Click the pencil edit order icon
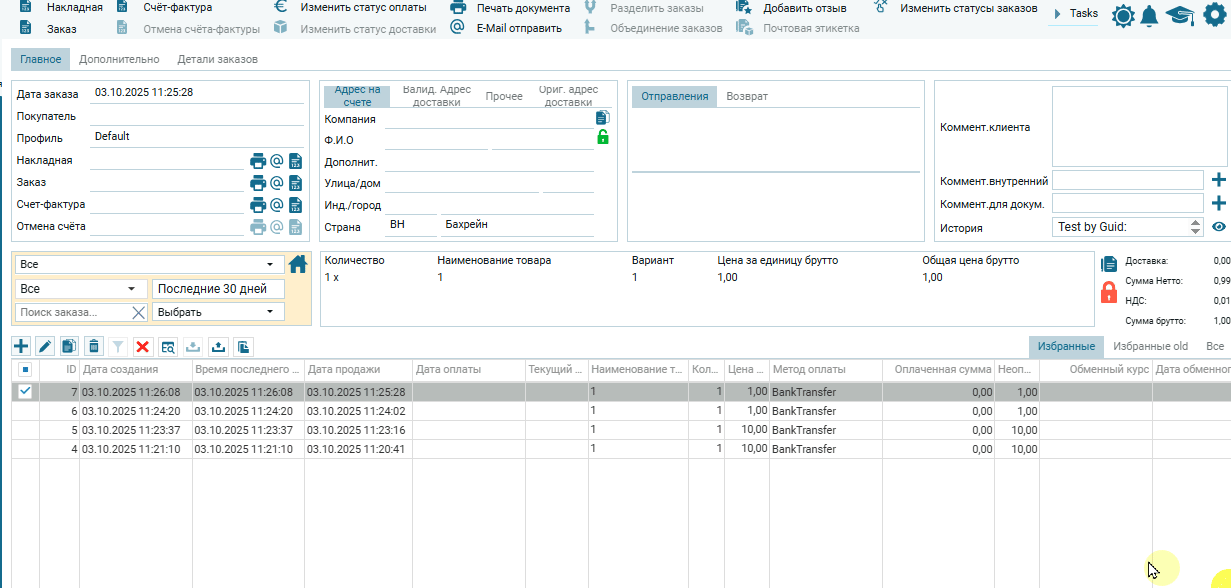This screenshot has width=1231, height=588. pyautogui.click(x=45, y=346)
